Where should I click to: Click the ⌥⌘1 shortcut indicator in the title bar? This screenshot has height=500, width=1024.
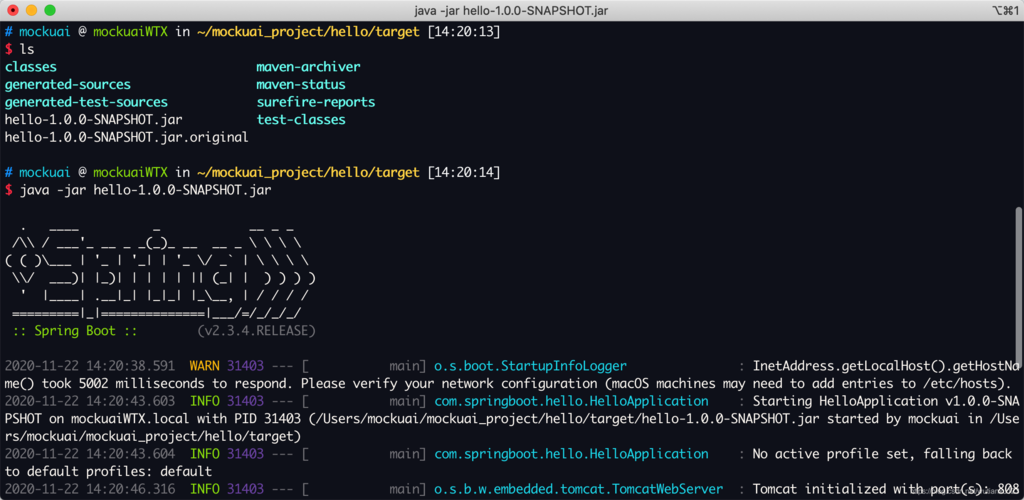click(x=1000, y=10)
